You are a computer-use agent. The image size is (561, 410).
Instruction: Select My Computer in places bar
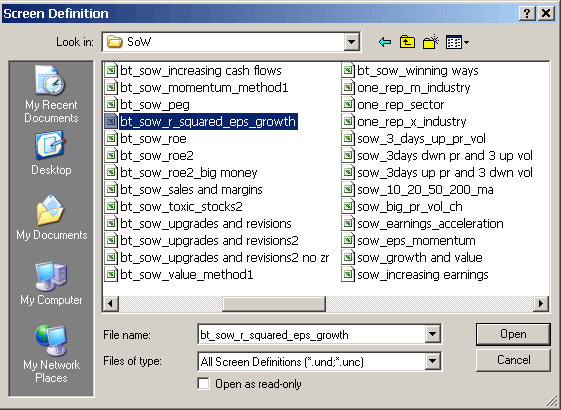[51, 283]
